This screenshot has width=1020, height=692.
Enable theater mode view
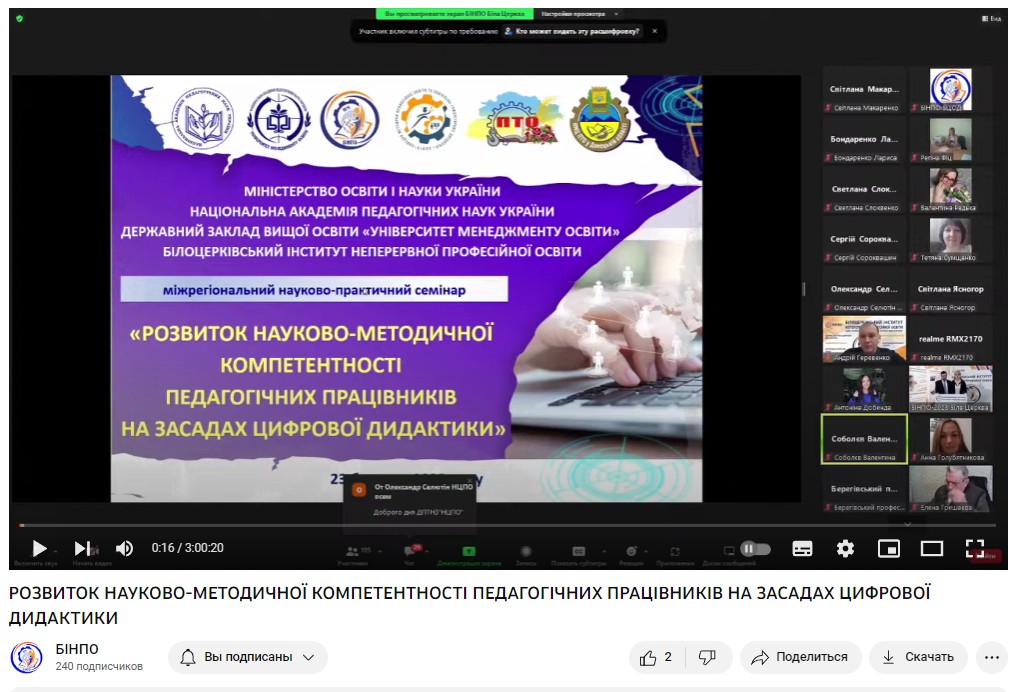[x=932, y=549]
